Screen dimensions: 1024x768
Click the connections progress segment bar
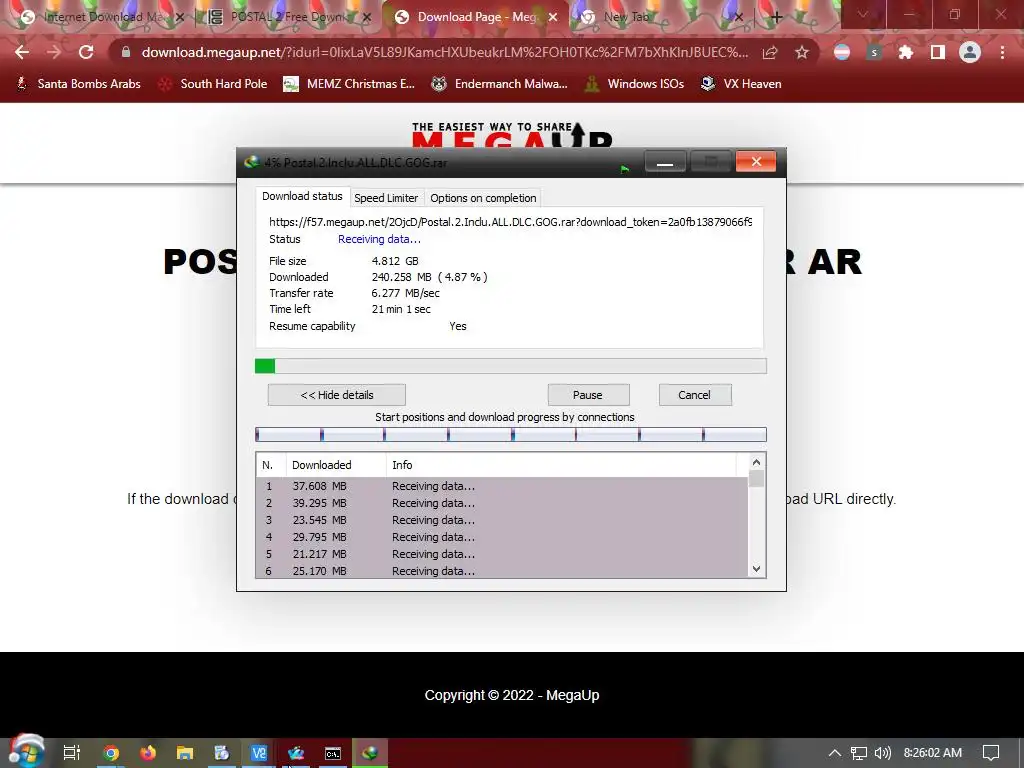pos(511,434)
